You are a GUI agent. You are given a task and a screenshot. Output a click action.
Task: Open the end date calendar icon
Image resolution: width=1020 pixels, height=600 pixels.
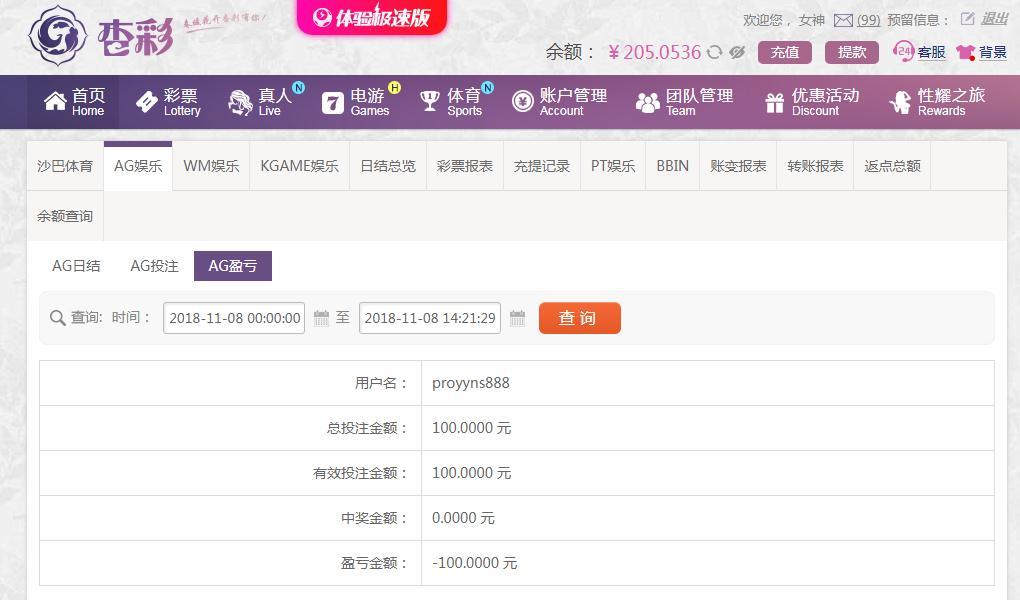(517, 318)
